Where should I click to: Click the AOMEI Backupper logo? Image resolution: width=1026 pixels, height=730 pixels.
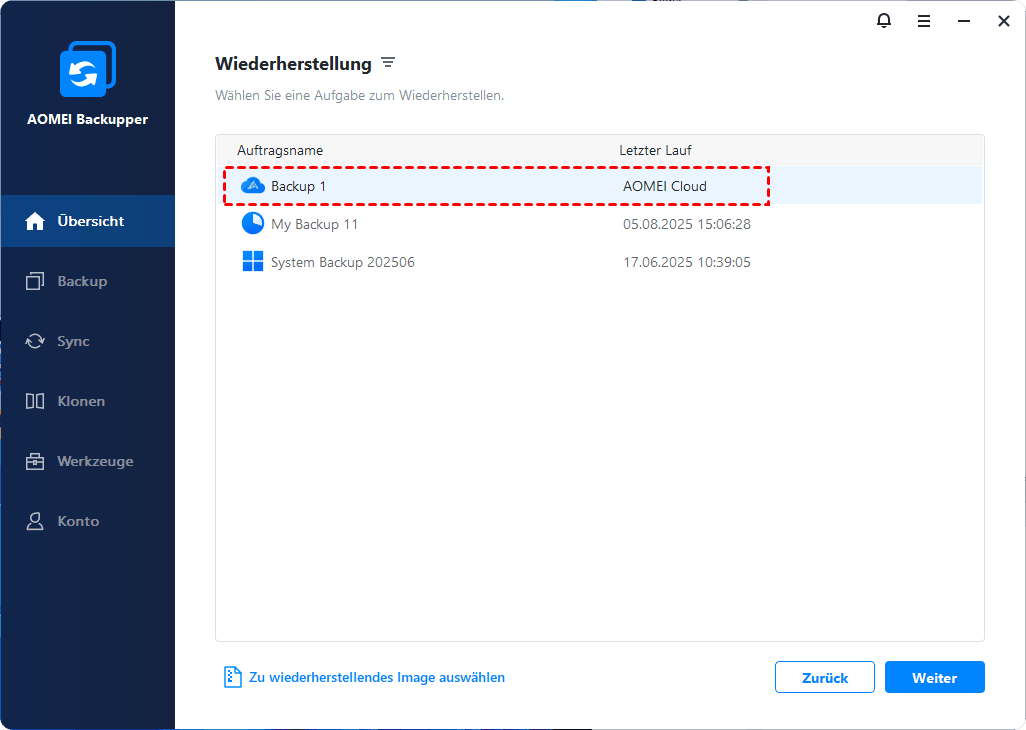(x=88, y=69)
